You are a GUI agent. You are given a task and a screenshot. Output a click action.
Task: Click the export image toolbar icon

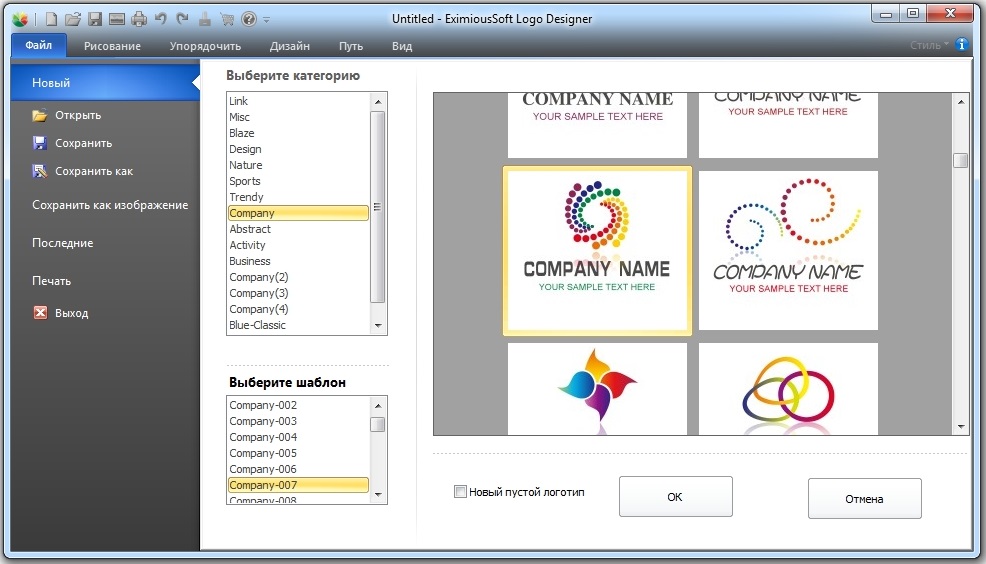click(x=117, y=19)
